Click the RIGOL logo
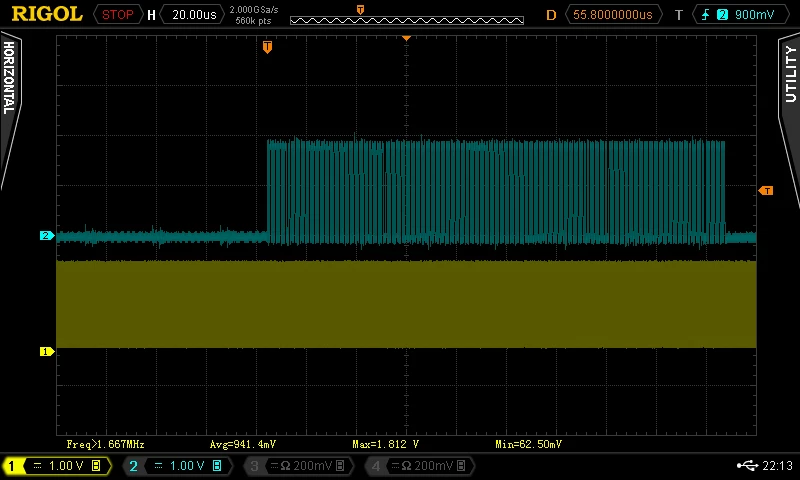Screen dimensions: 800x480 pyautogui.click(x=47, y=14)
